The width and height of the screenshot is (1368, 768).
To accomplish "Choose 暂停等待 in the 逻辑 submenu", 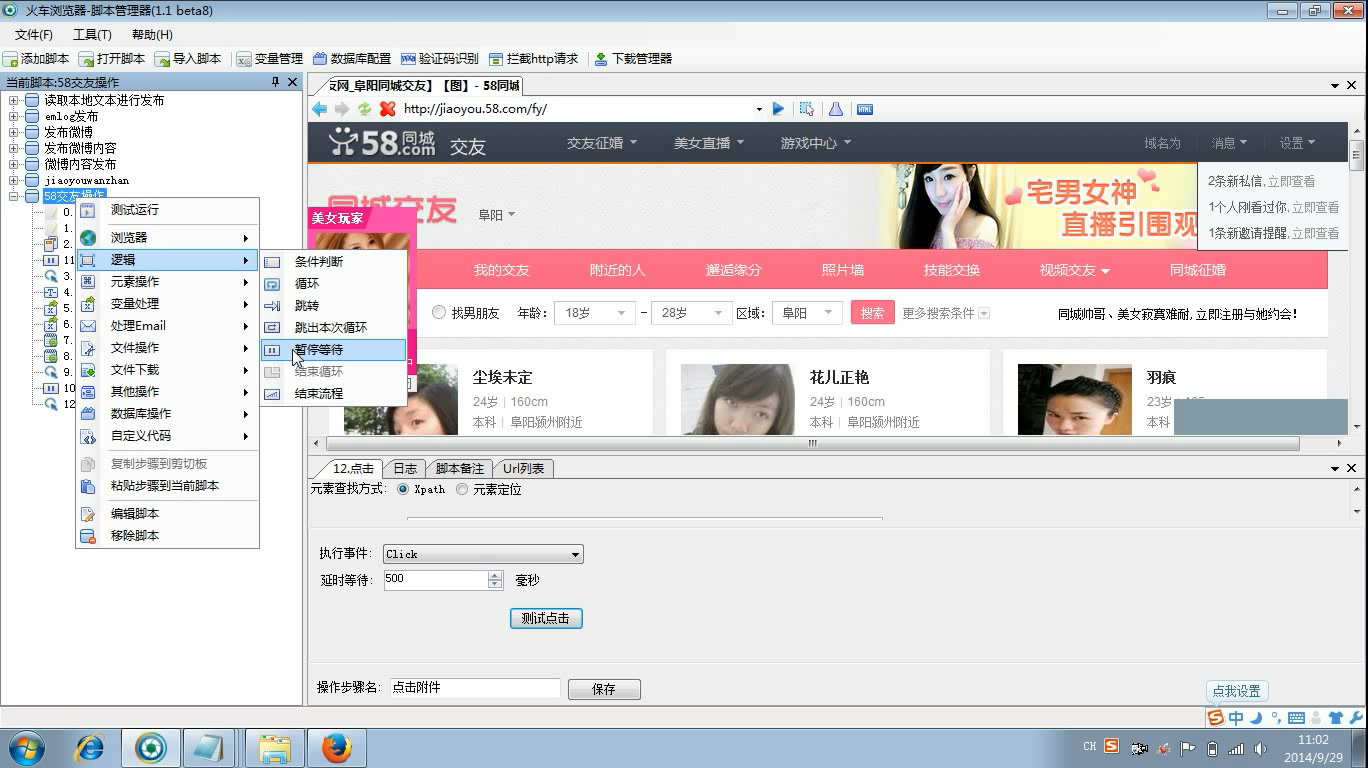I will click(x=334, y=350).
